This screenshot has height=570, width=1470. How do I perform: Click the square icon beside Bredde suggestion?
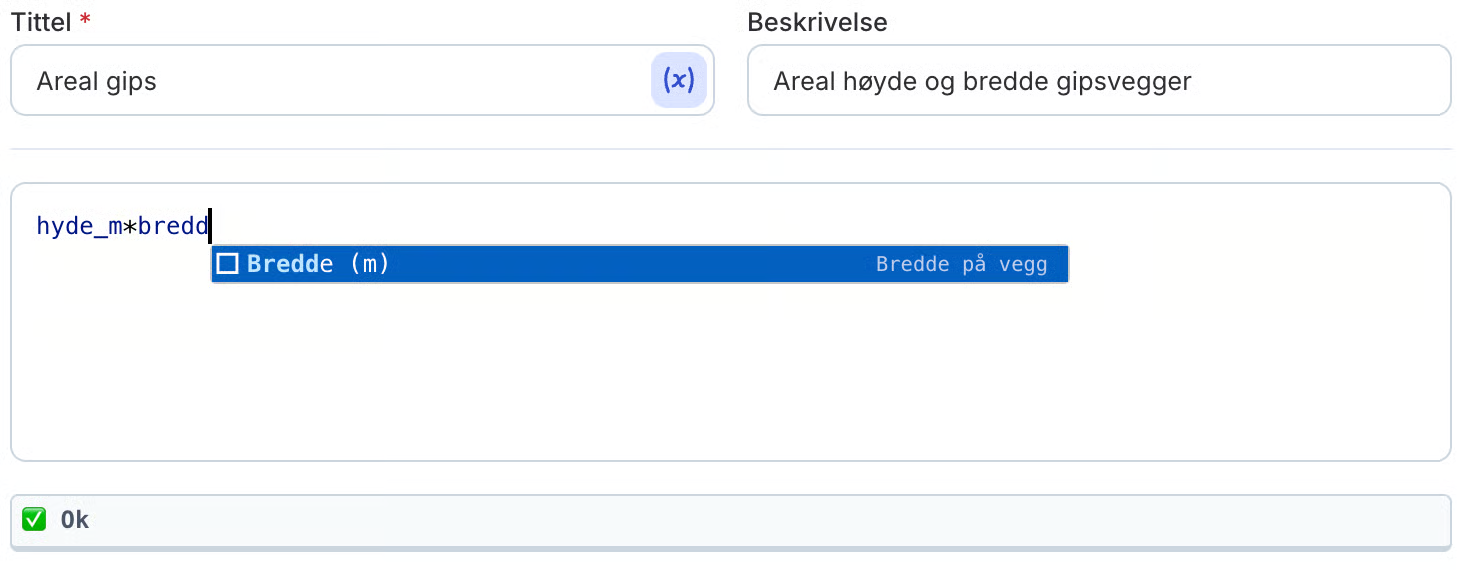click(228, 264)
